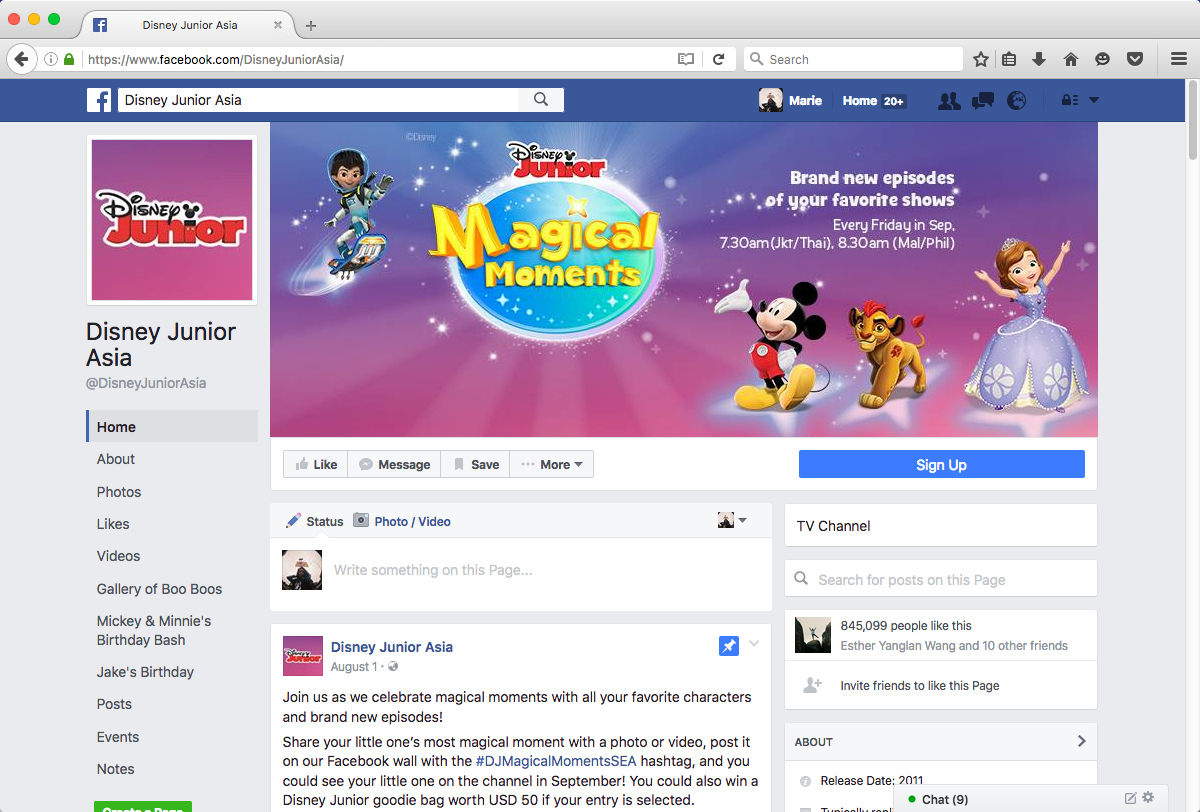Like the Disney Junior Asia page

click(x=315, y=464)
